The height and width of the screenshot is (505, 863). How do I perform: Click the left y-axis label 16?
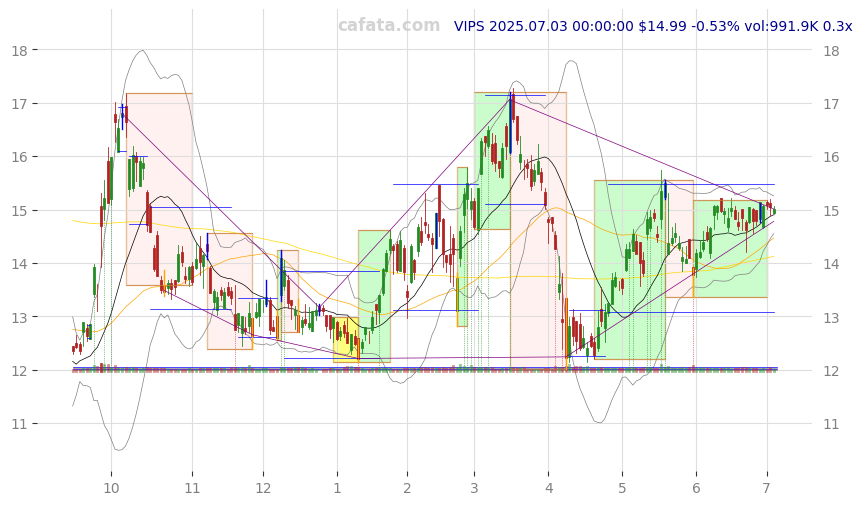coord(19,157)
